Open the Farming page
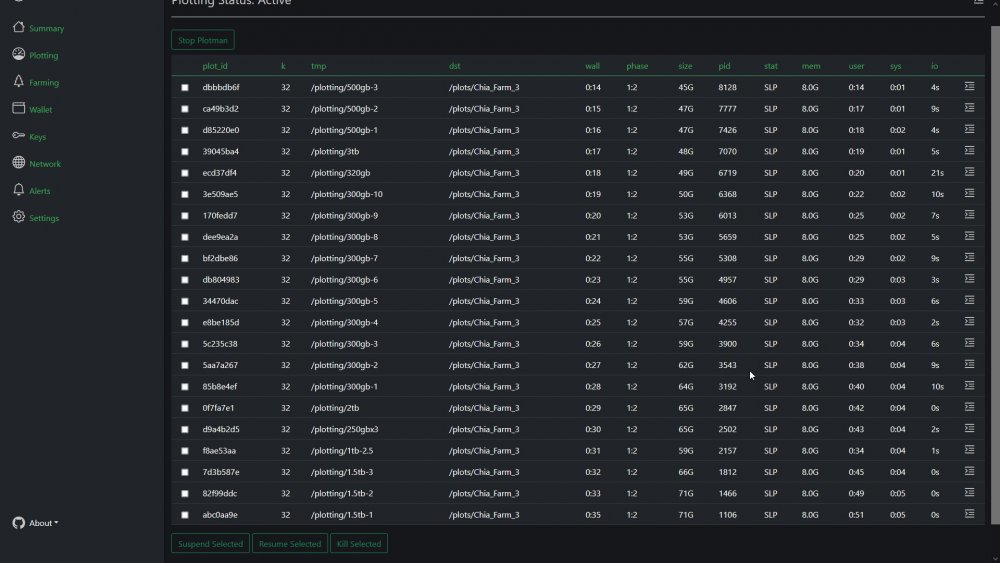This screenshot has width=1000, height=563. (x=44, y=82)
